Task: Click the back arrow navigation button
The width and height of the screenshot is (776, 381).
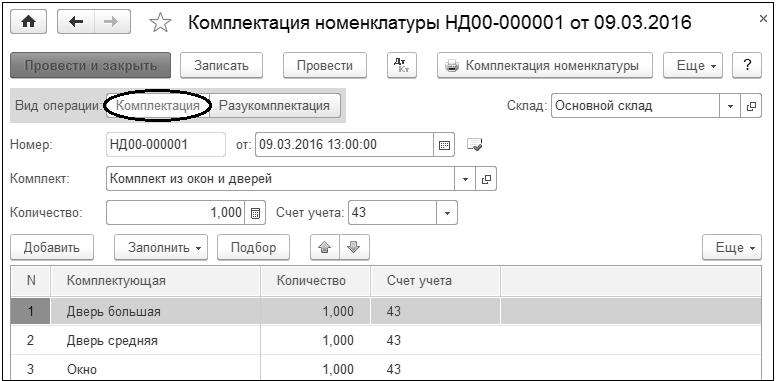Action: pos(76,23)
